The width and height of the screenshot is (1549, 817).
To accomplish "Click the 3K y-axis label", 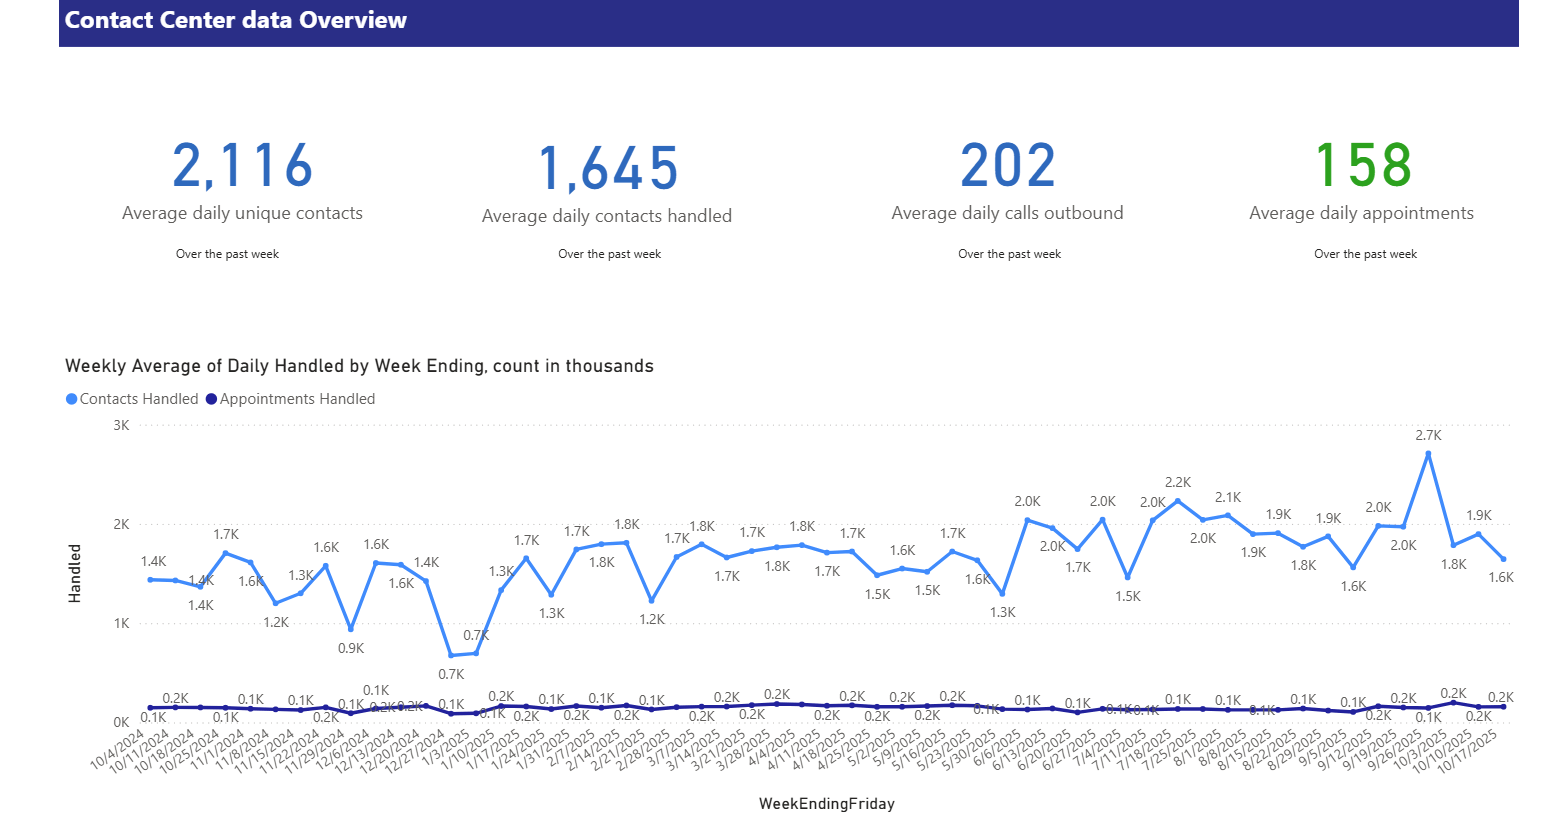I will 121,425.
